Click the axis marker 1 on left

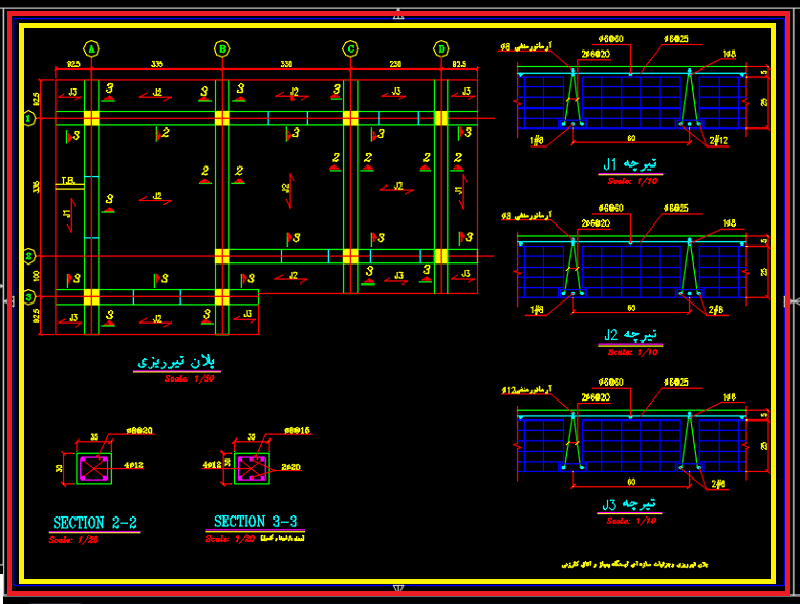(x=30, y=118)
